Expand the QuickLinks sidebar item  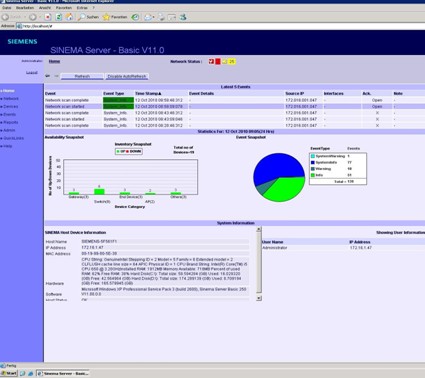tap(12, 138)
